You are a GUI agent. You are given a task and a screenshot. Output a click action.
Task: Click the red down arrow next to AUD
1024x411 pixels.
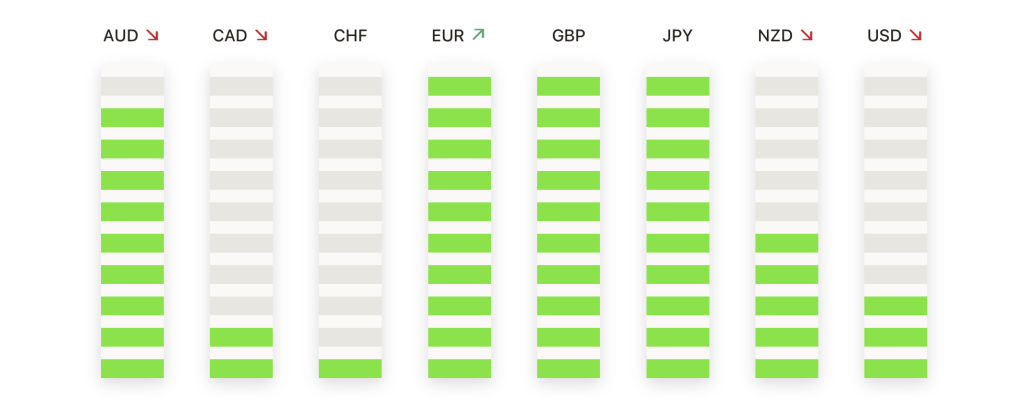coord(152,35)
